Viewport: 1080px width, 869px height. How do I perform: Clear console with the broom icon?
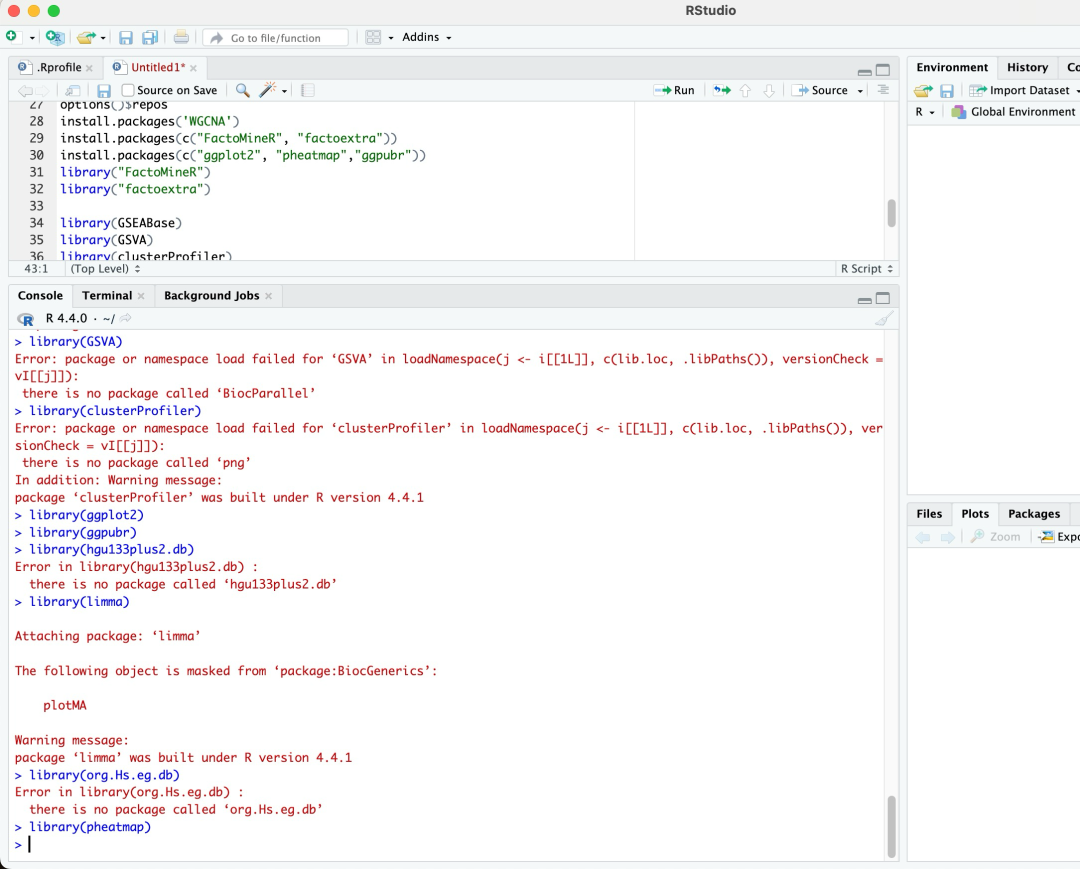883,318
